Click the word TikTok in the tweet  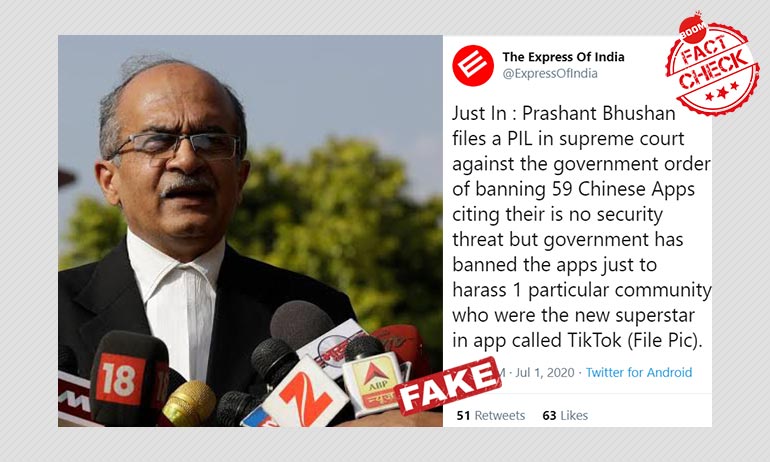click(595, 340)
